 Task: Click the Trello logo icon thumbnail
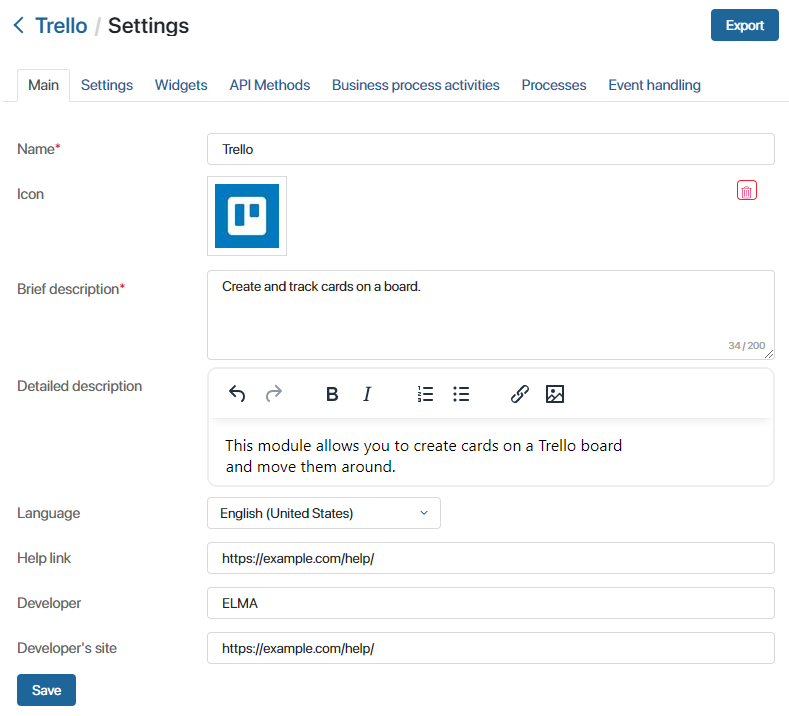[x=247, y=216]
